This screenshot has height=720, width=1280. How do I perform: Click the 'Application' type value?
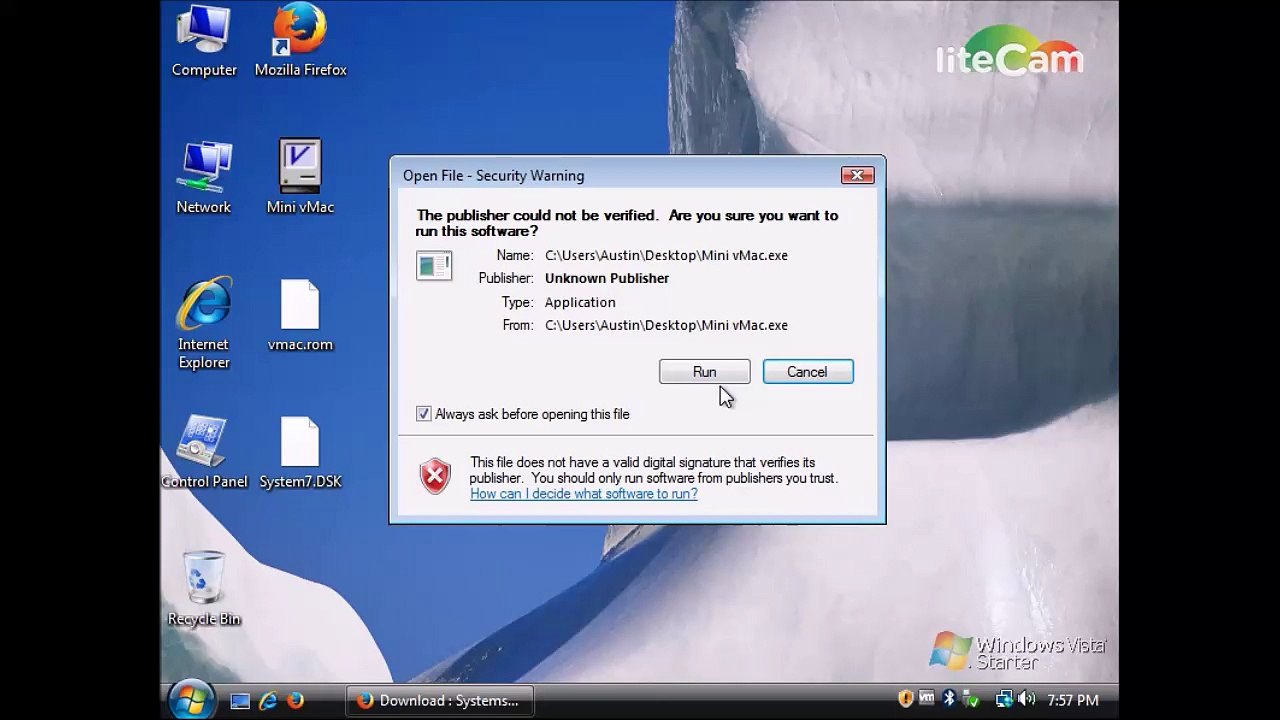[x=580, y=302]
